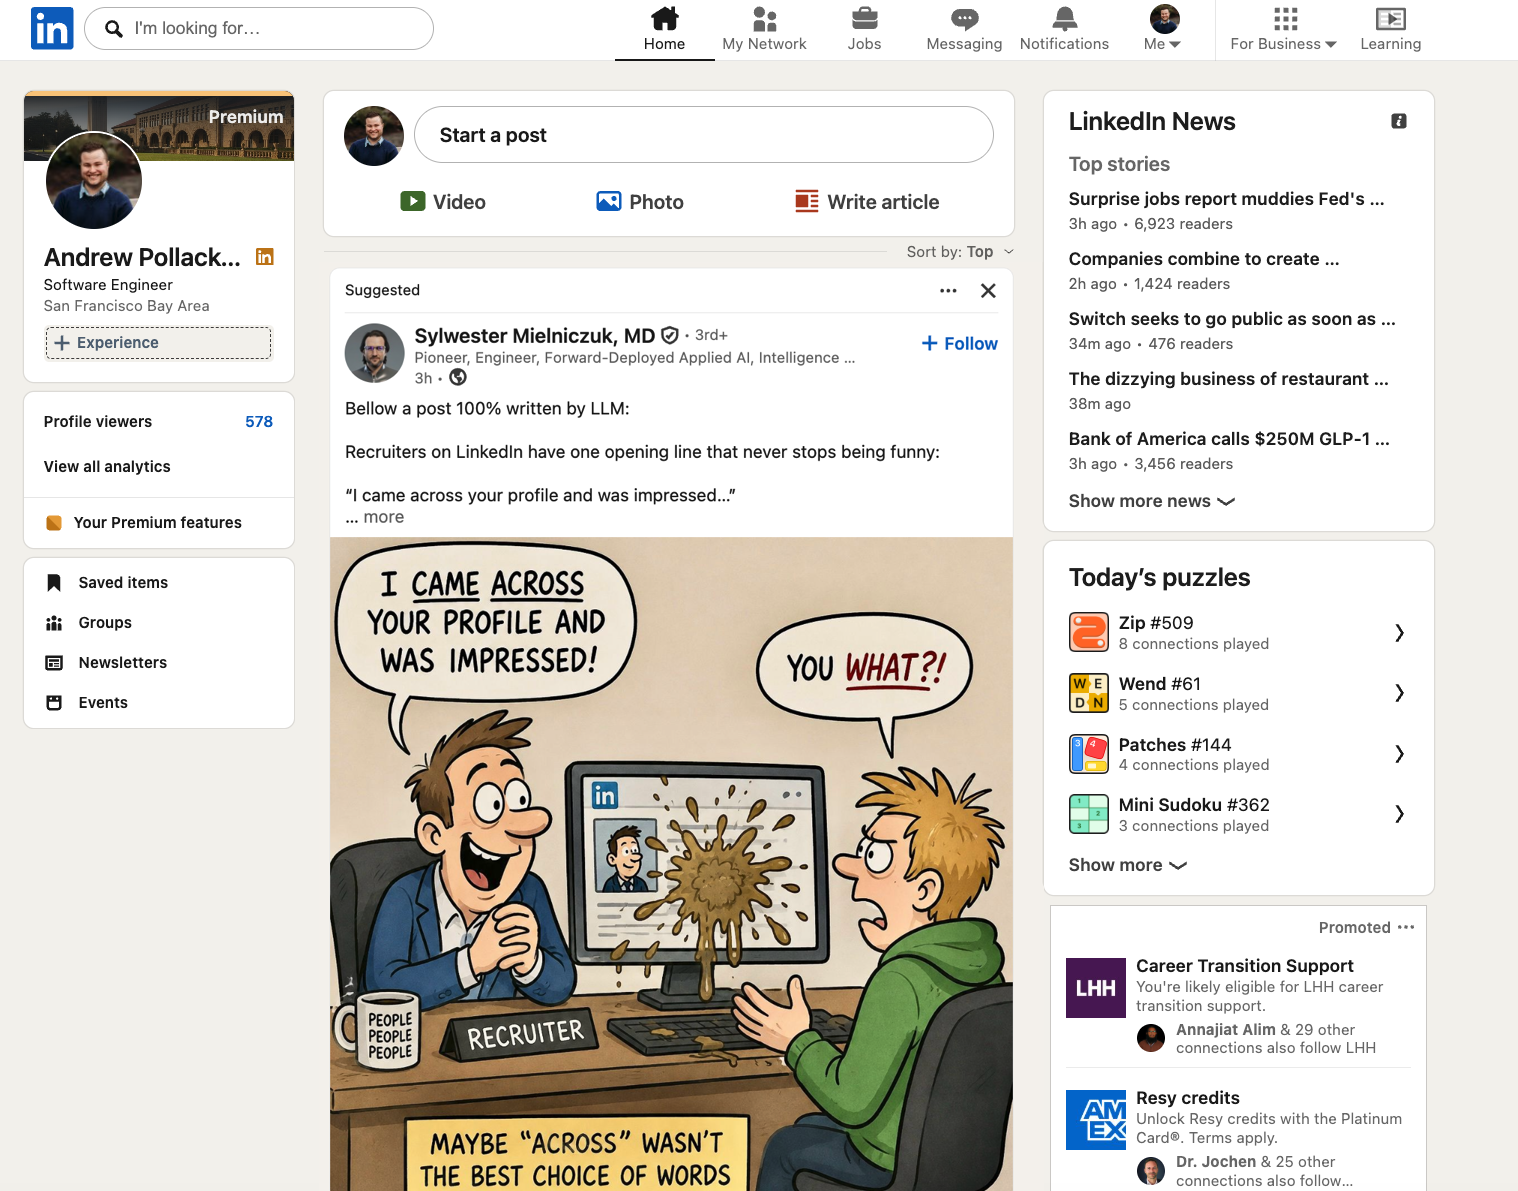The image size is (1518, 1191).
Task: Click the Photo post icon
Action: pos(609,201)
